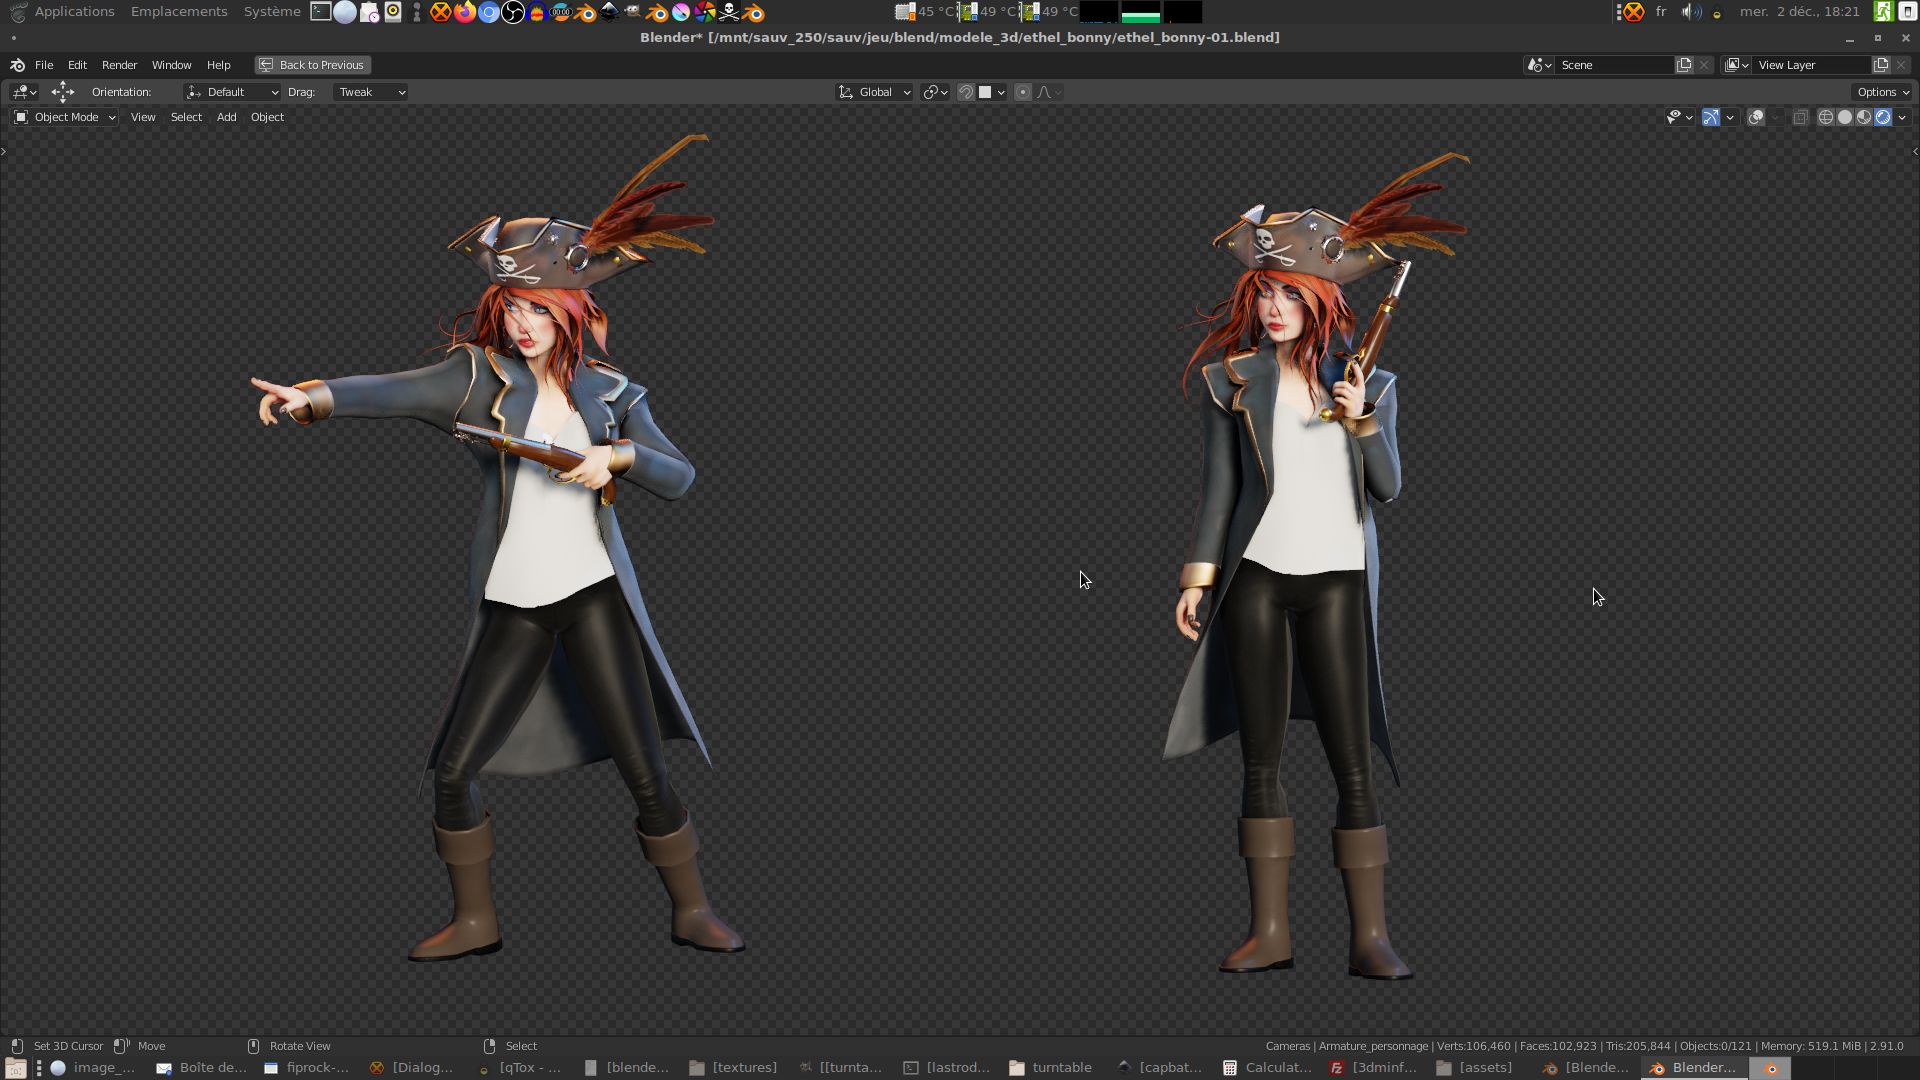Open proportional falloff curve selector
The width and height of the screenshot is (1920, 1080).
pyautogui.click(x=1049, y=92)
